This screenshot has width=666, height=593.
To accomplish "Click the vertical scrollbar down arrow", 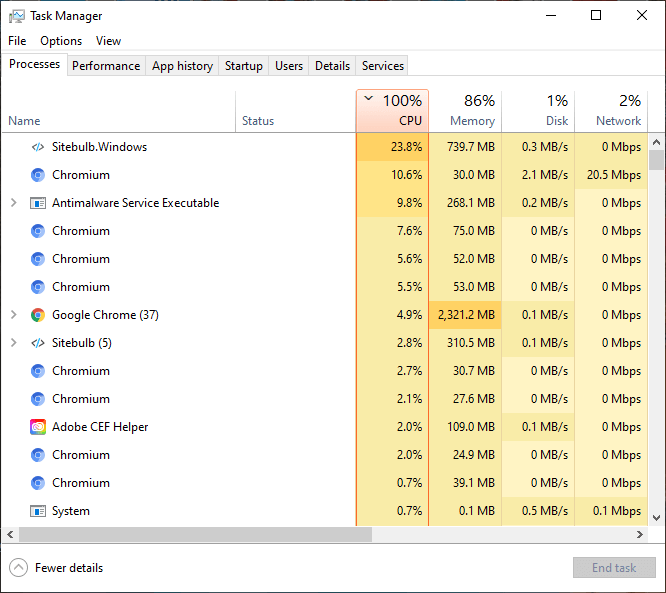I will (657, 518).
